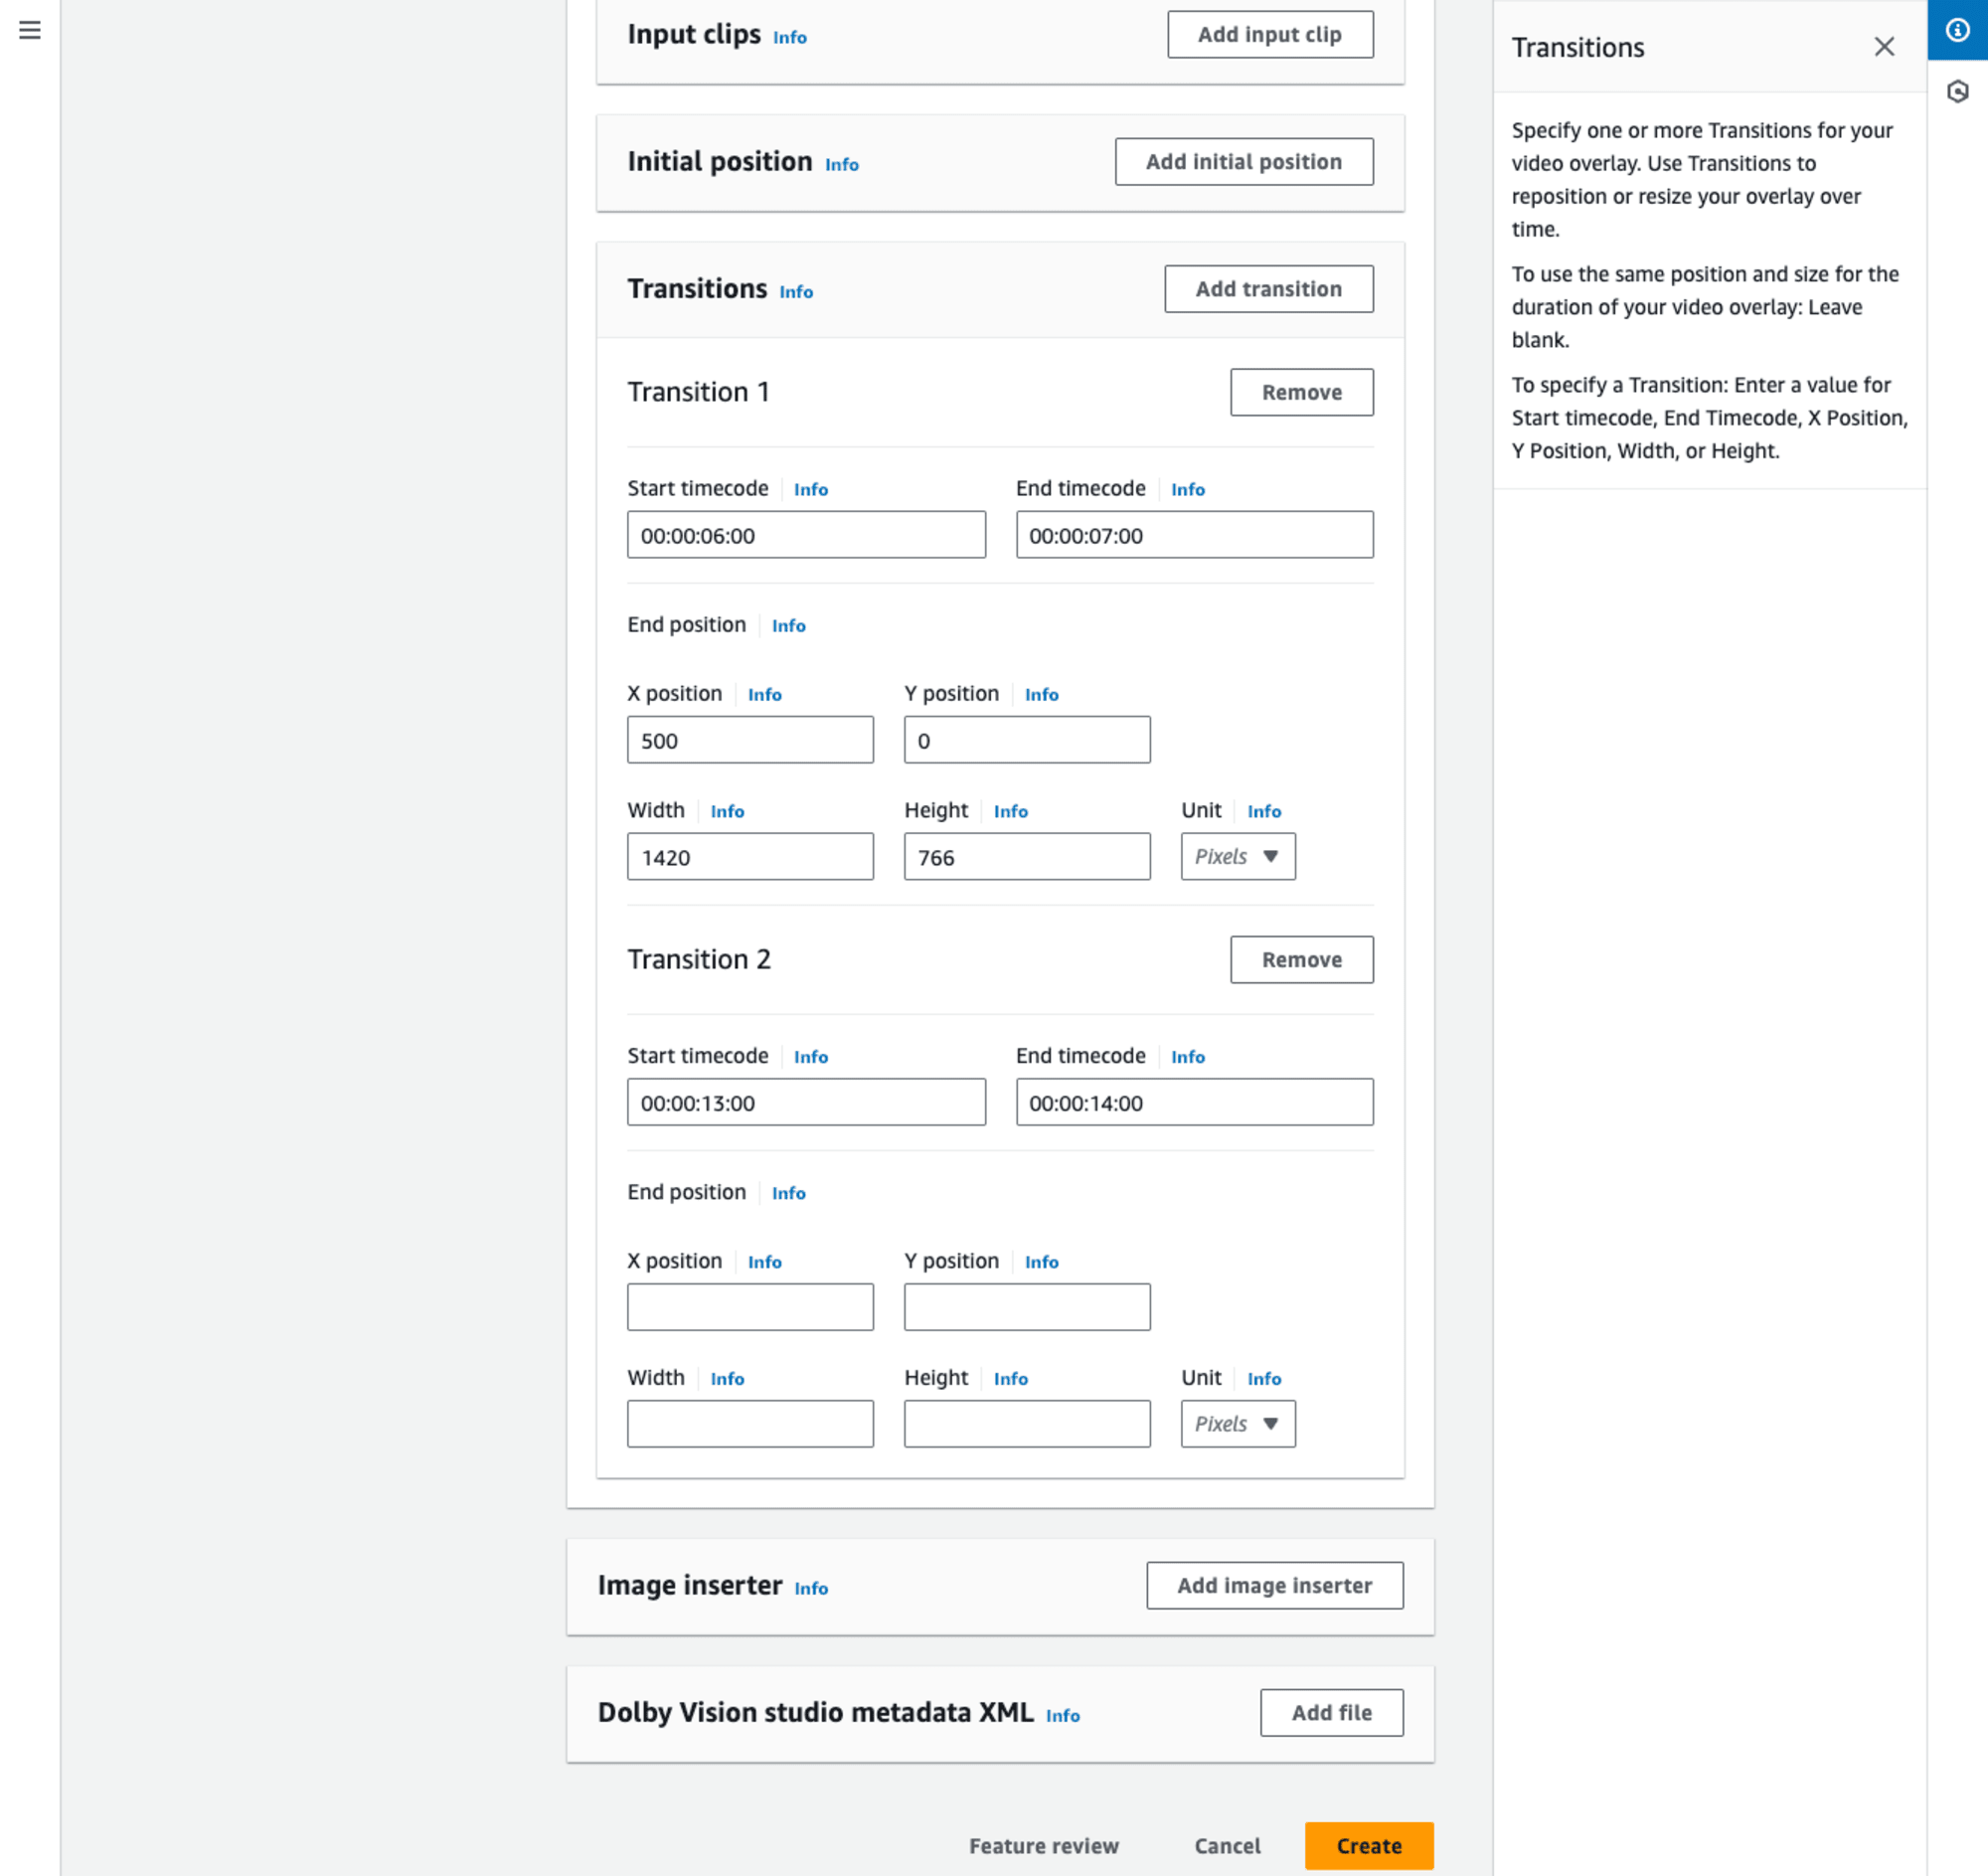The width and height of the screenshot is (1988, 1876).
Task: Open Info link for Transition 1 End position
Action: [789, 626]
